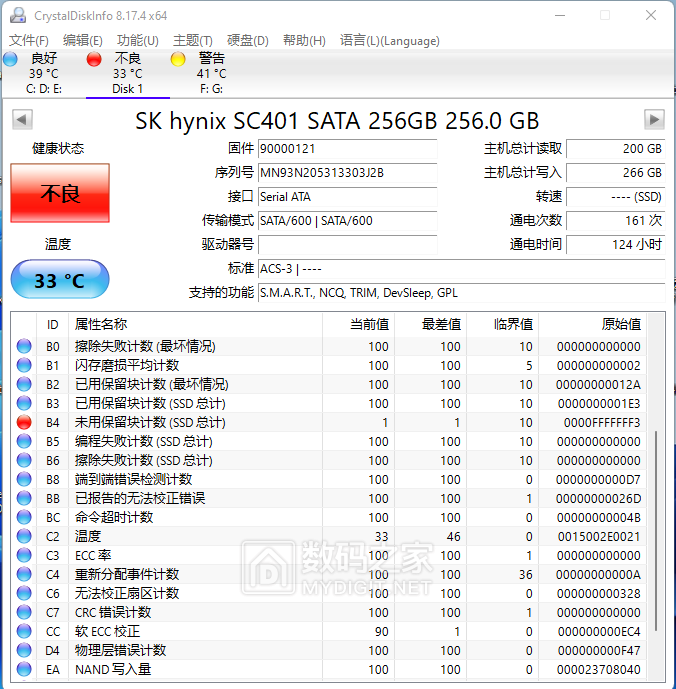Click the blue status icon for row C7
676x689 pixels.
(24, 612)
